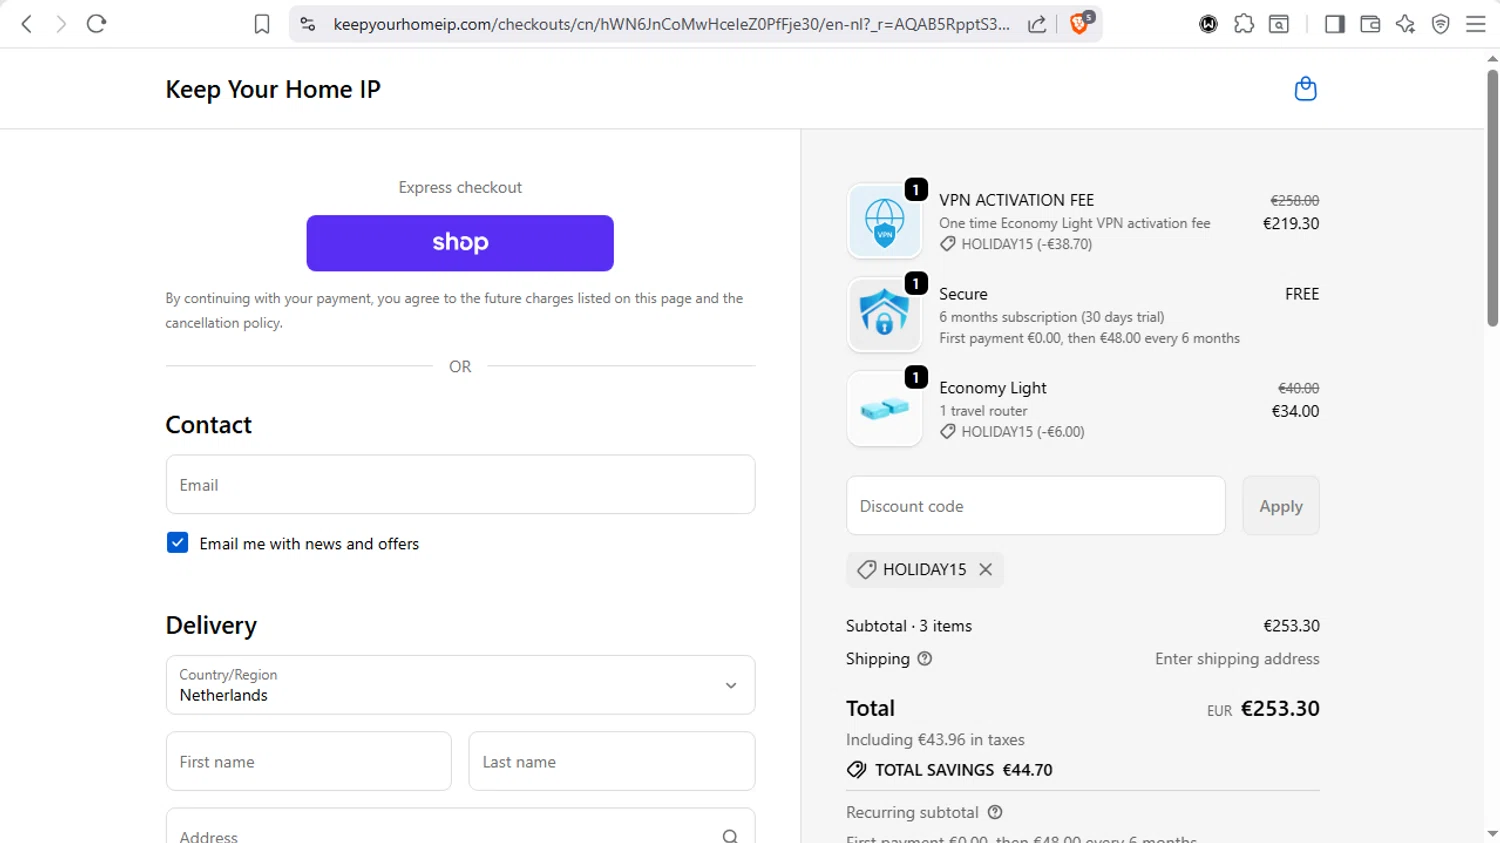This screenshot has width=1500, height=843.
Task: Open the Brave Wallet icon
Action: pyautogui.click(x=1370, y=24)
